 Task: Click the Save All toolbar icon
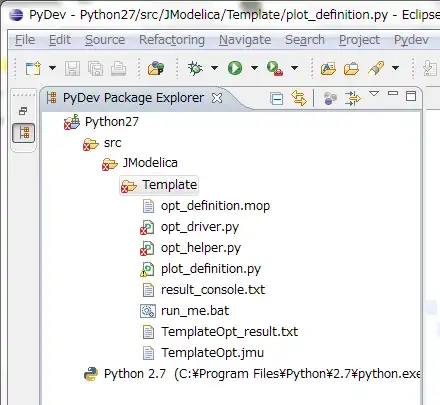[96, 68]
